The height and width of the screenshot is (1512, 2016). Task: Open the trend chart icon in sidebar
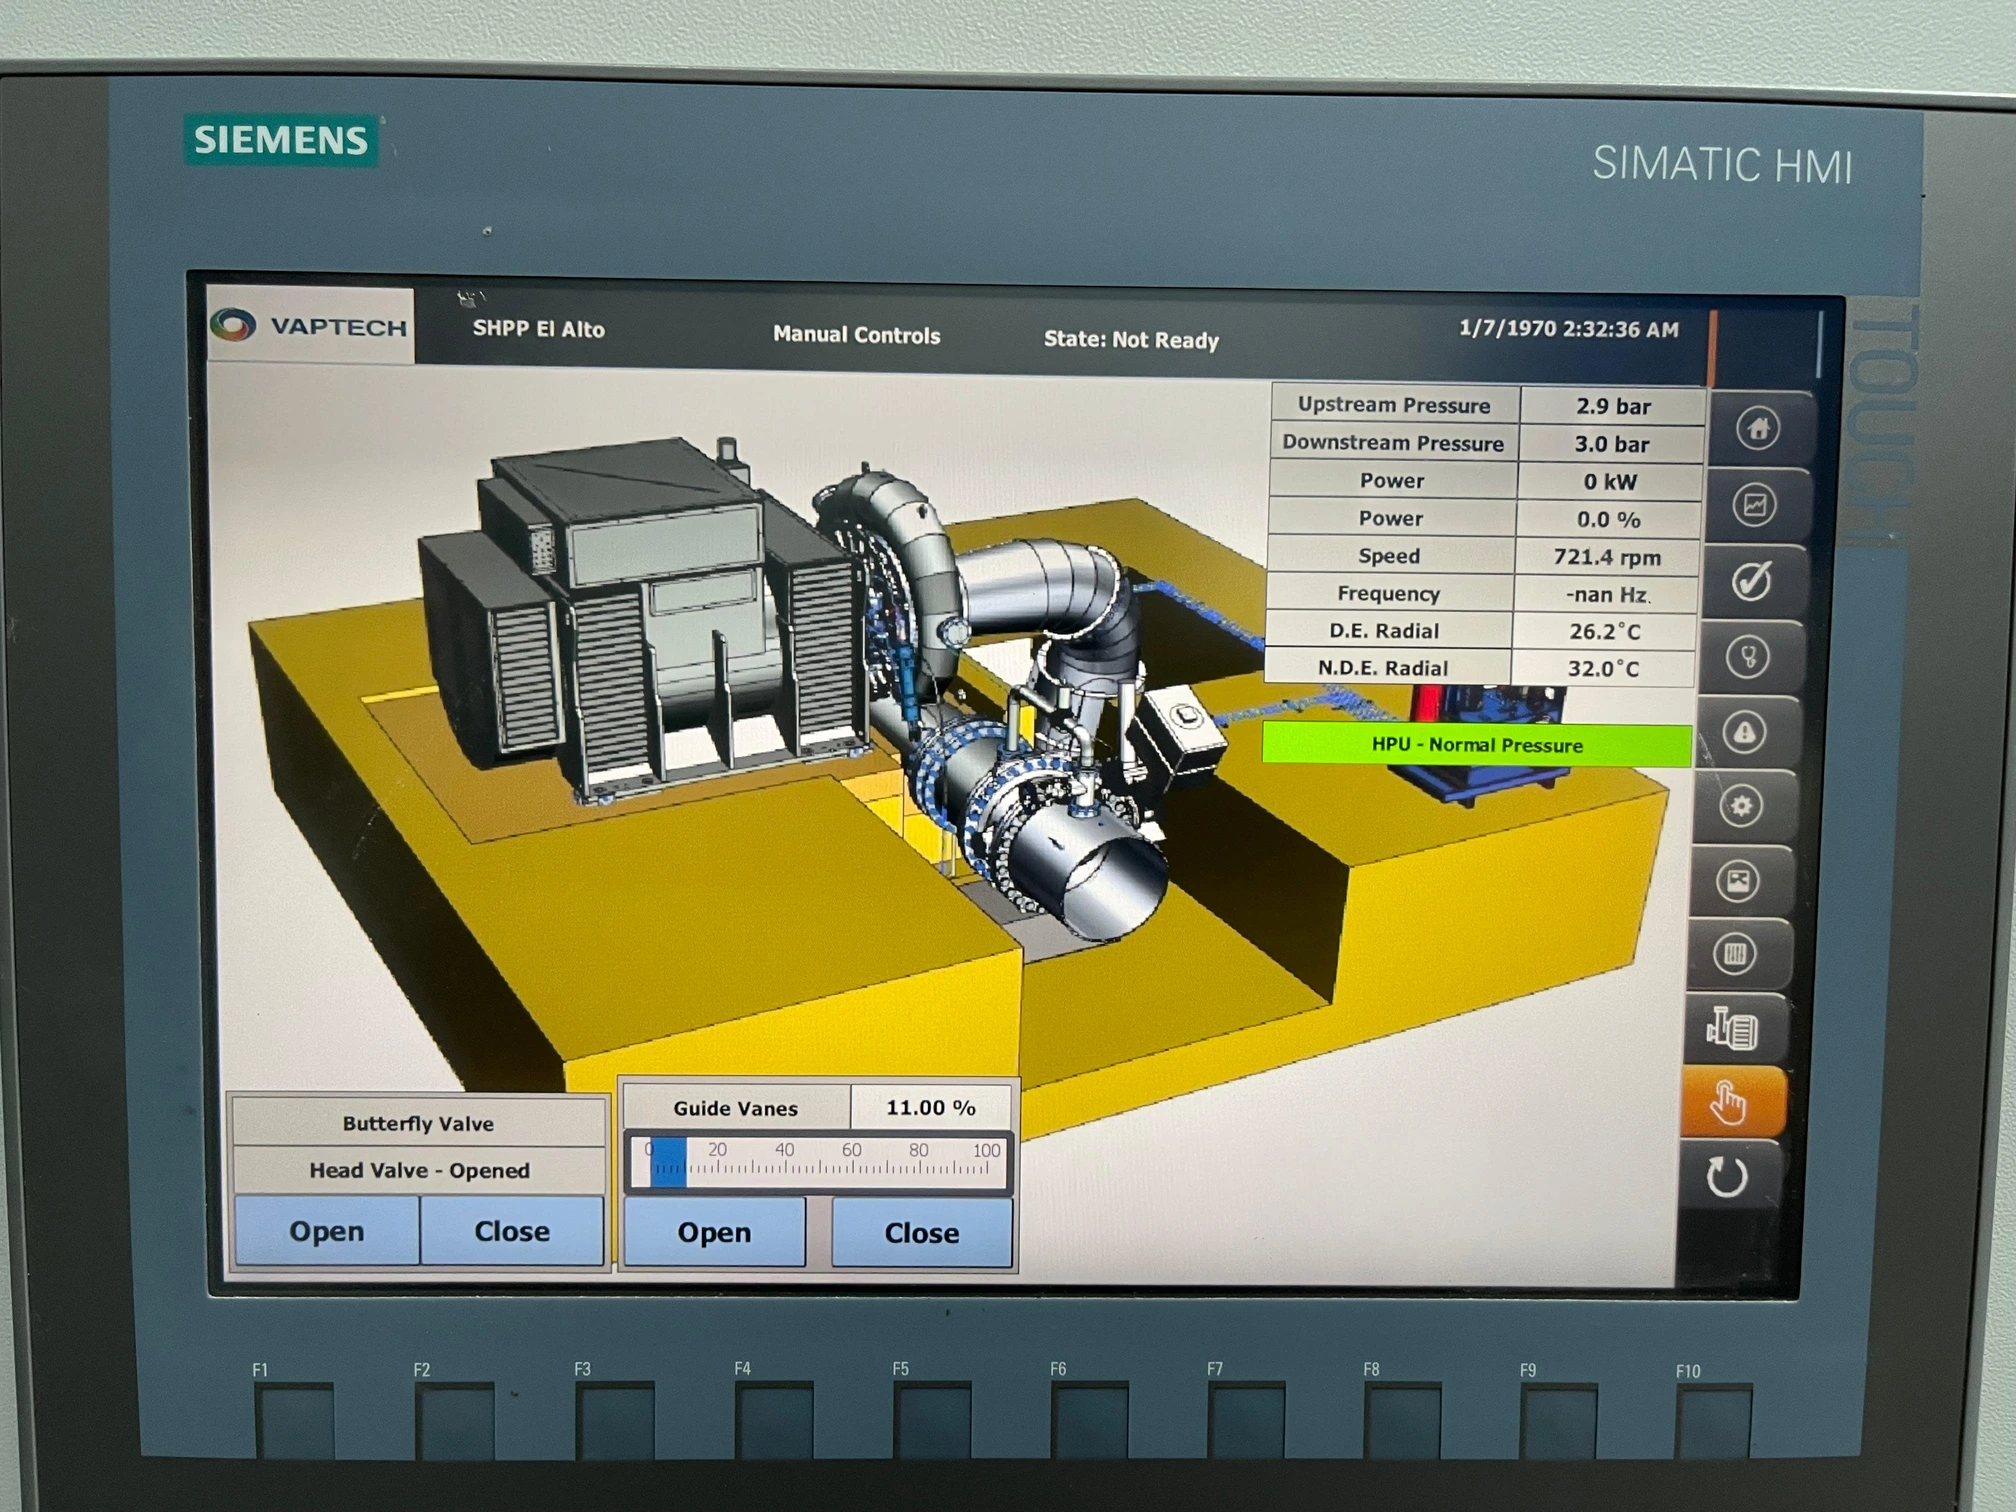coord(1754,505)
